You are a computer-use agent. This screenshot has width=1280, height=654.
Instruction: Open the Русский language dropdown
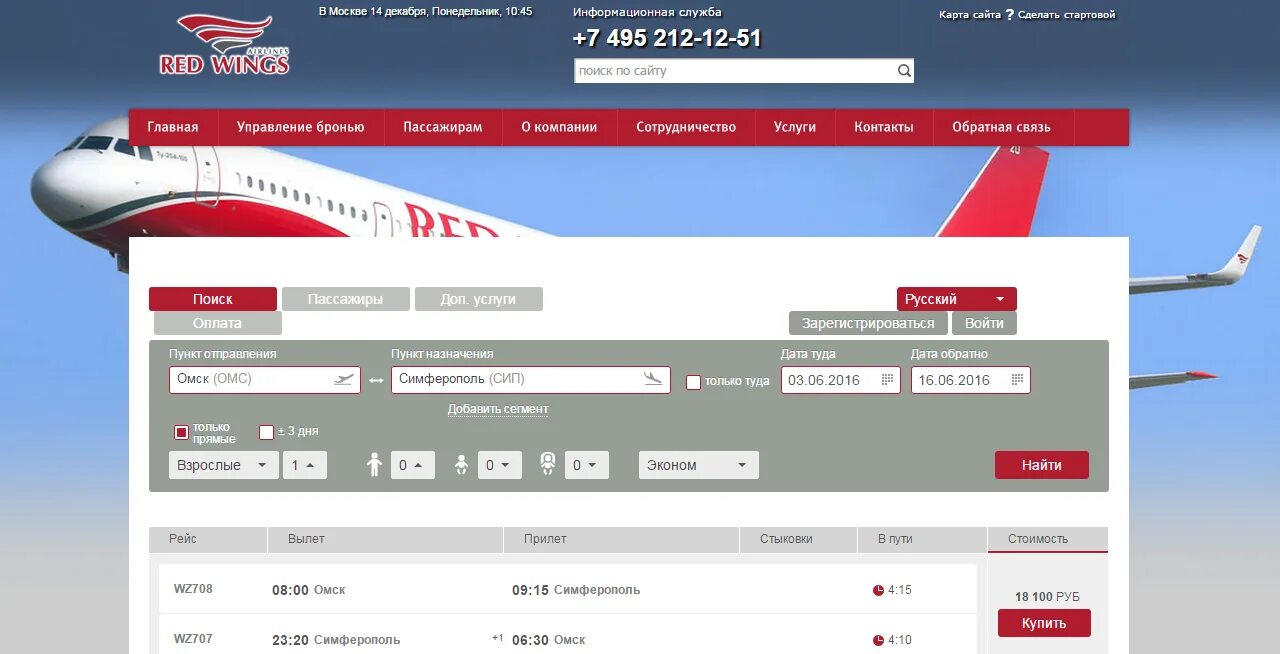tap(957, 299)
